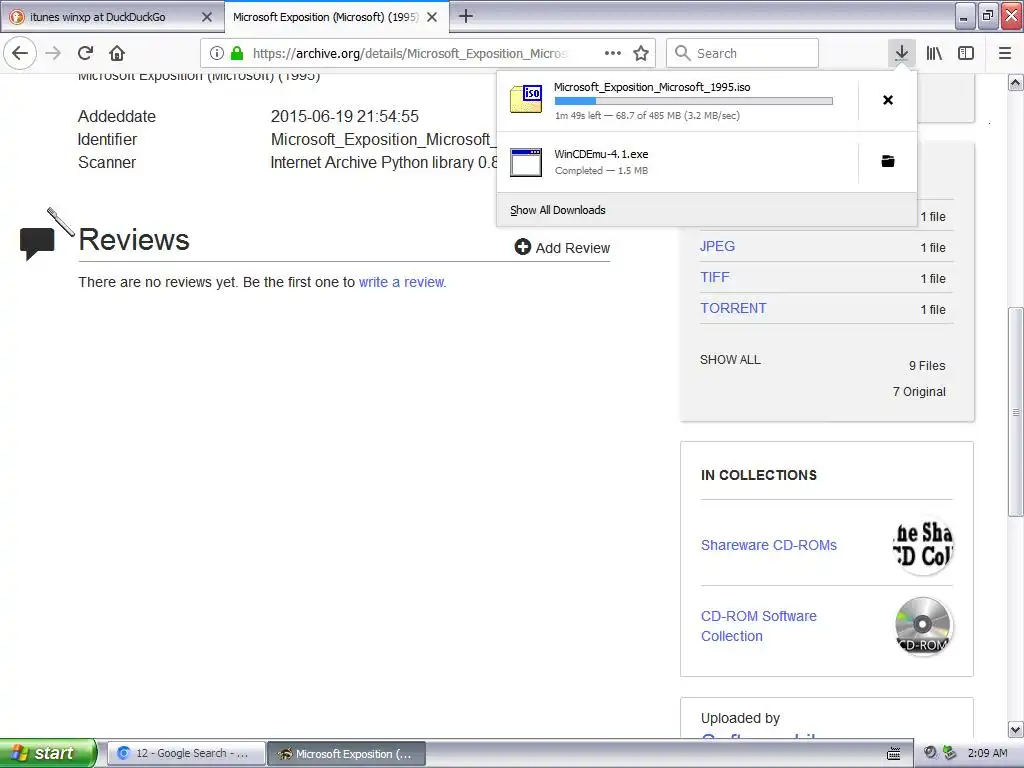Image resolution: width=1024 pixels, height=768 pixels.
Task: Show sidebars toolbar button
Action: (x=966, y=53)
